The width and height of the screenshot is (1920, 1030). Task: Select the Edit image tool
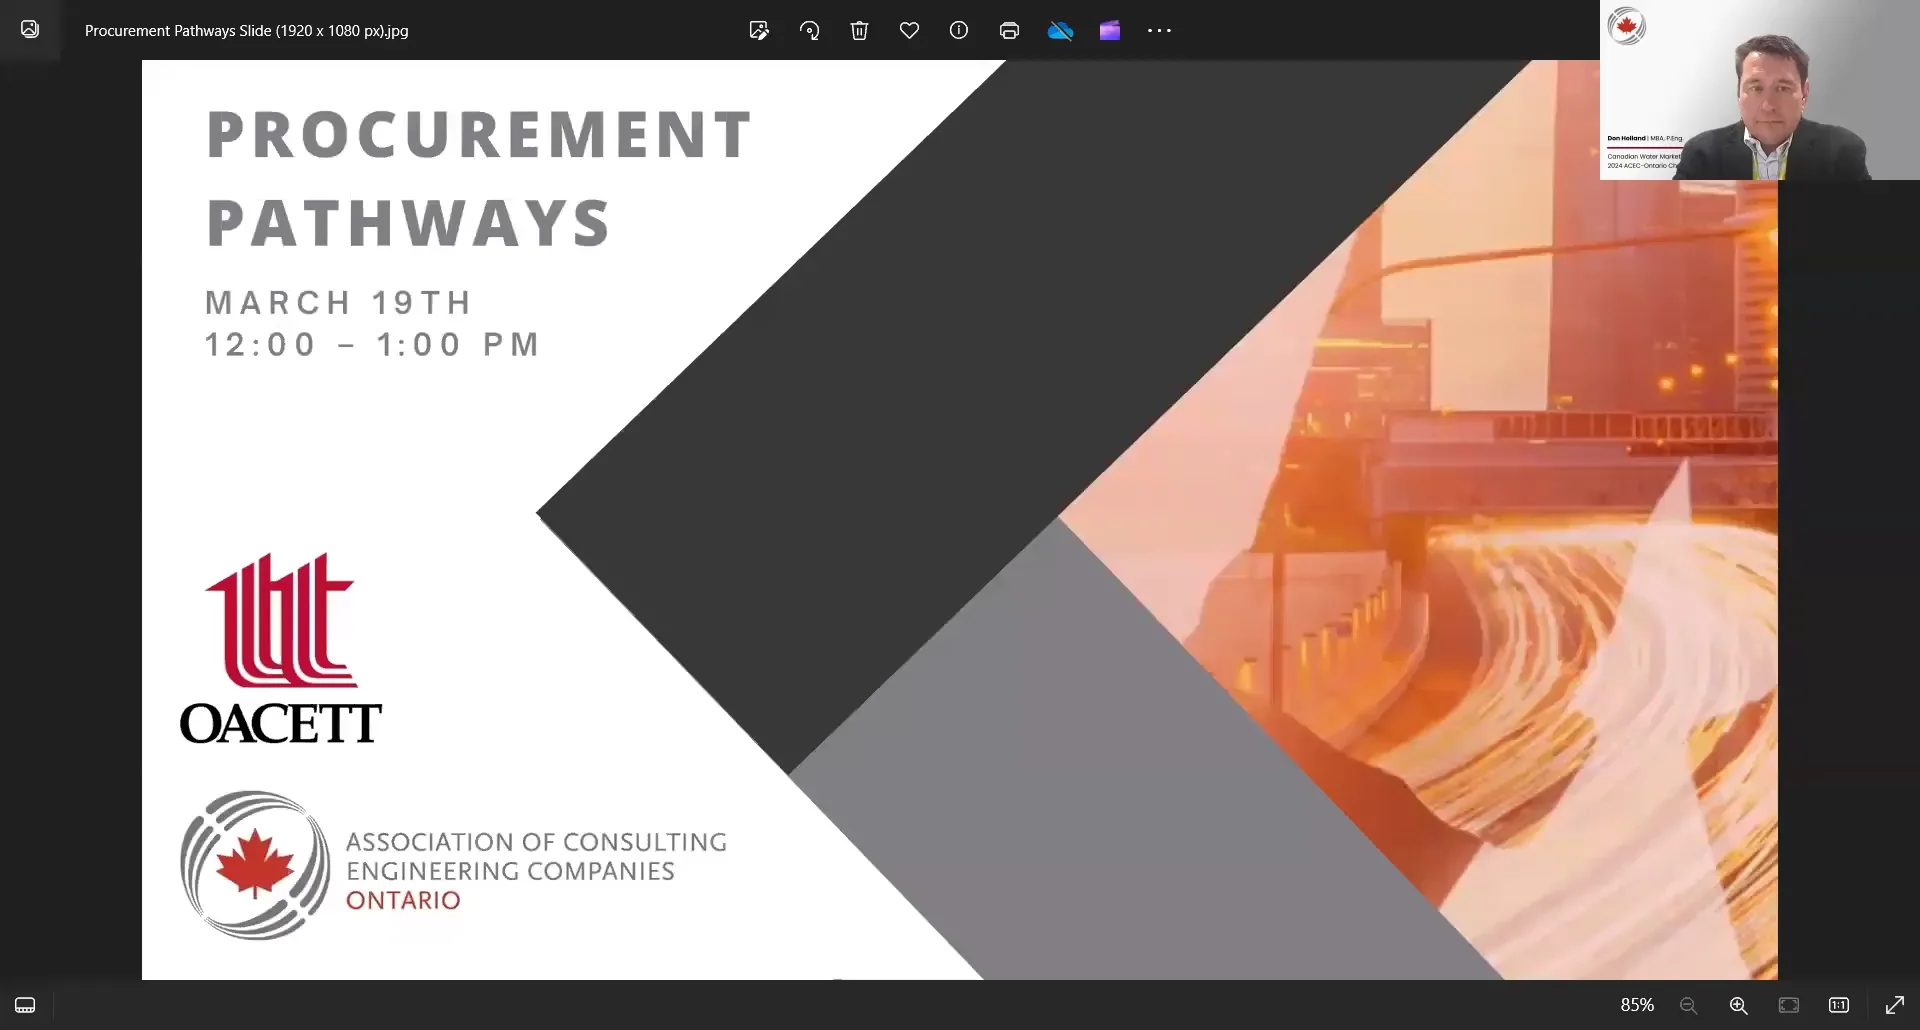click(760, 30)
